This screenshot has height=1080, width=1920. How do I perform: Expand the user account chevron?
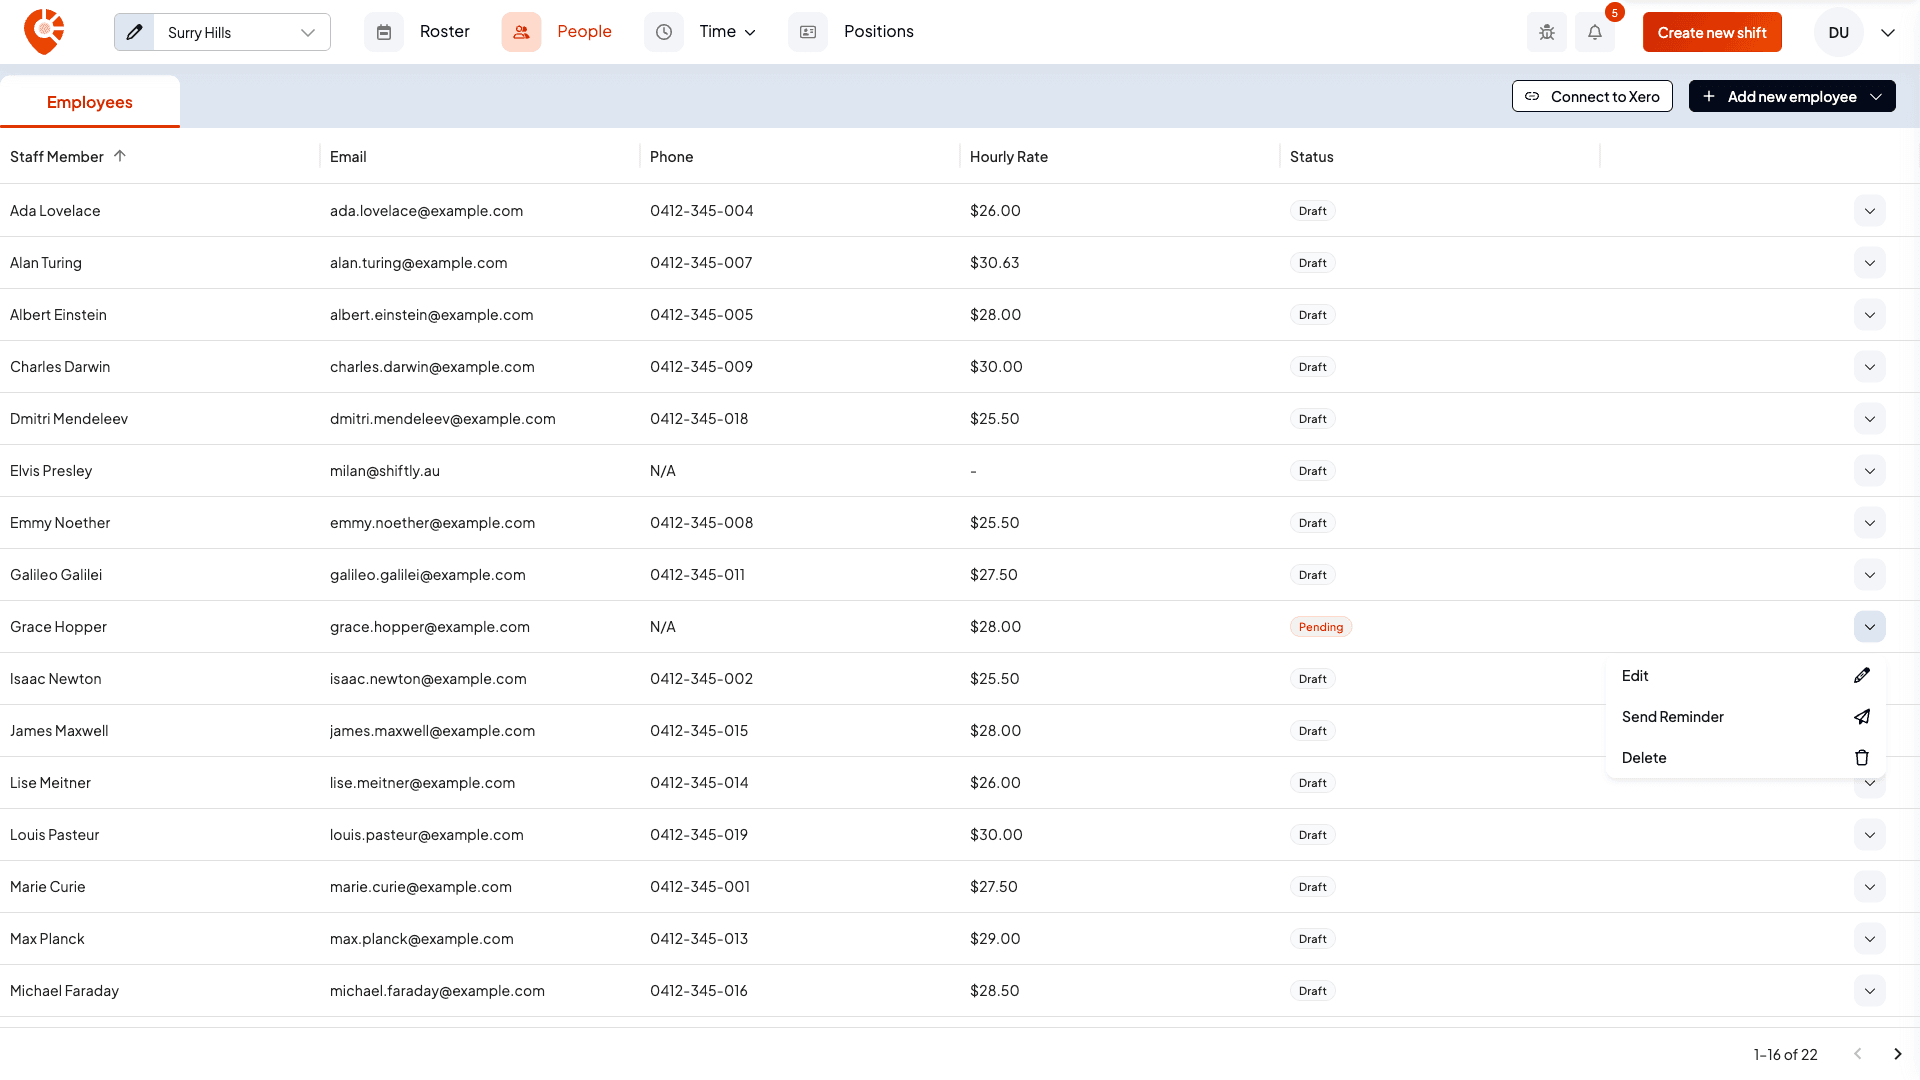[x=1888, y=32]
